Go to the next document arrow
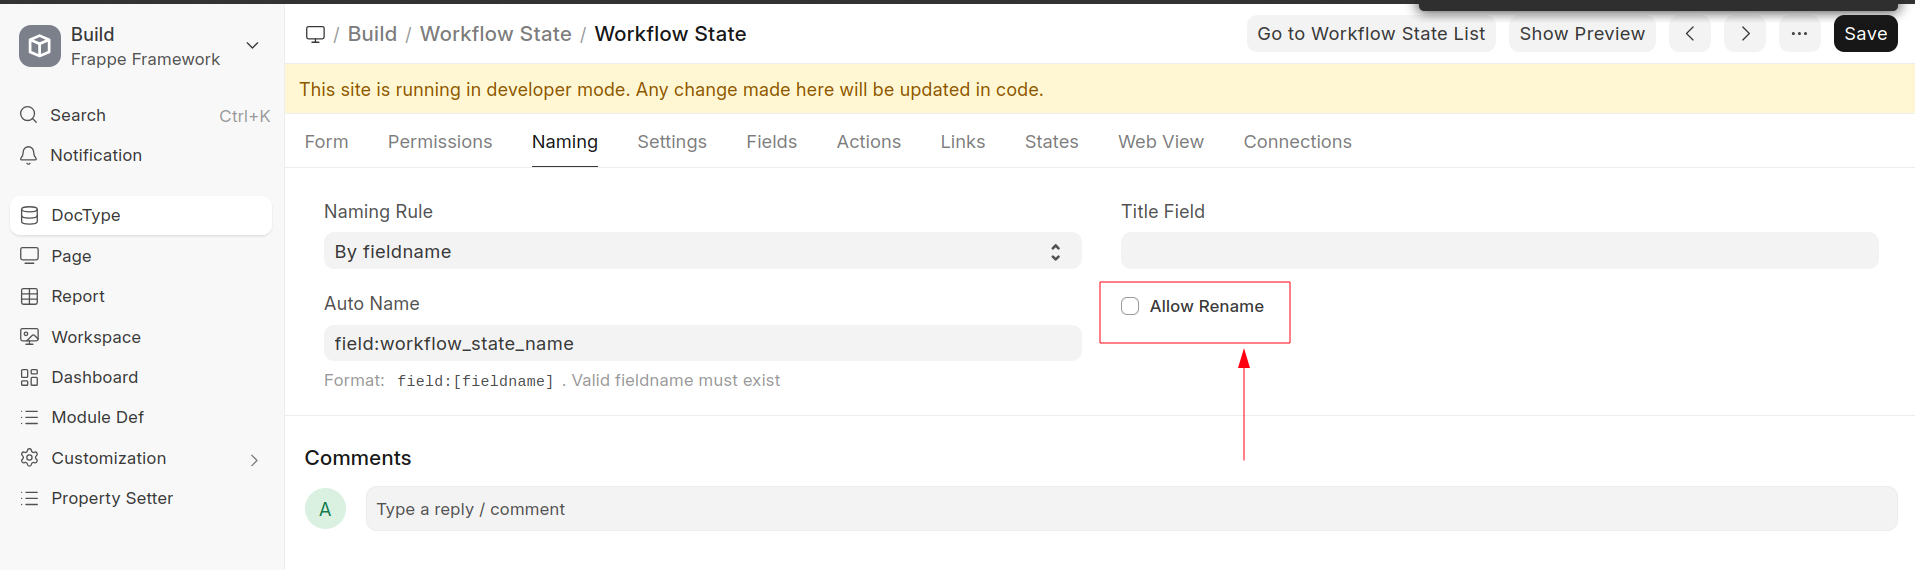 [x=1745, y=34]
